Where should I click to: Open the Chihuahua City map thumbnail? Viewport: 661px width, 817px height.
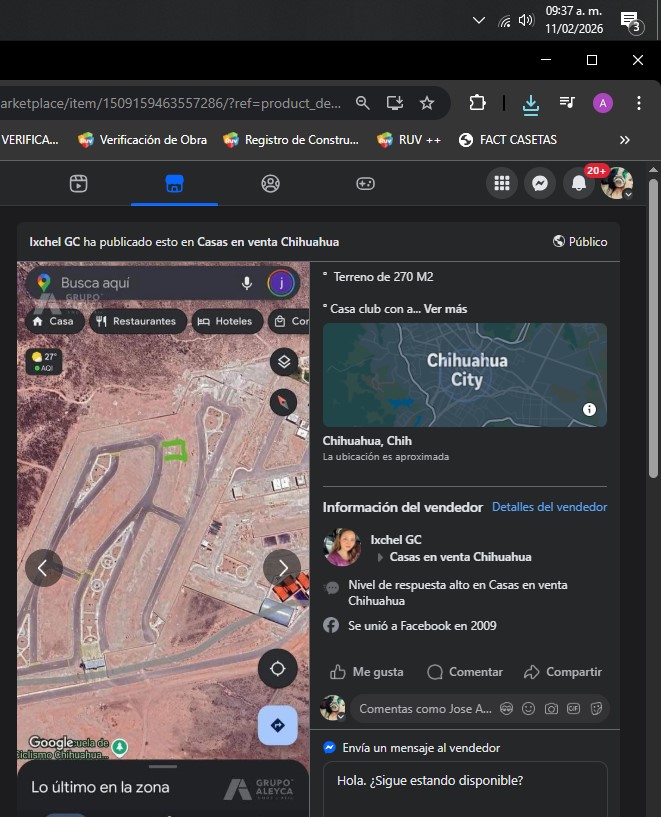pos(465,375)
